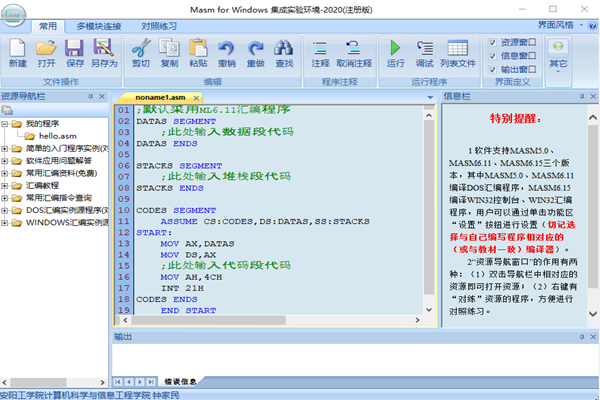Click editor horizontal scrollbar right arrow
The width and height of the screenshot is (600, 400).
coord(417,320)
